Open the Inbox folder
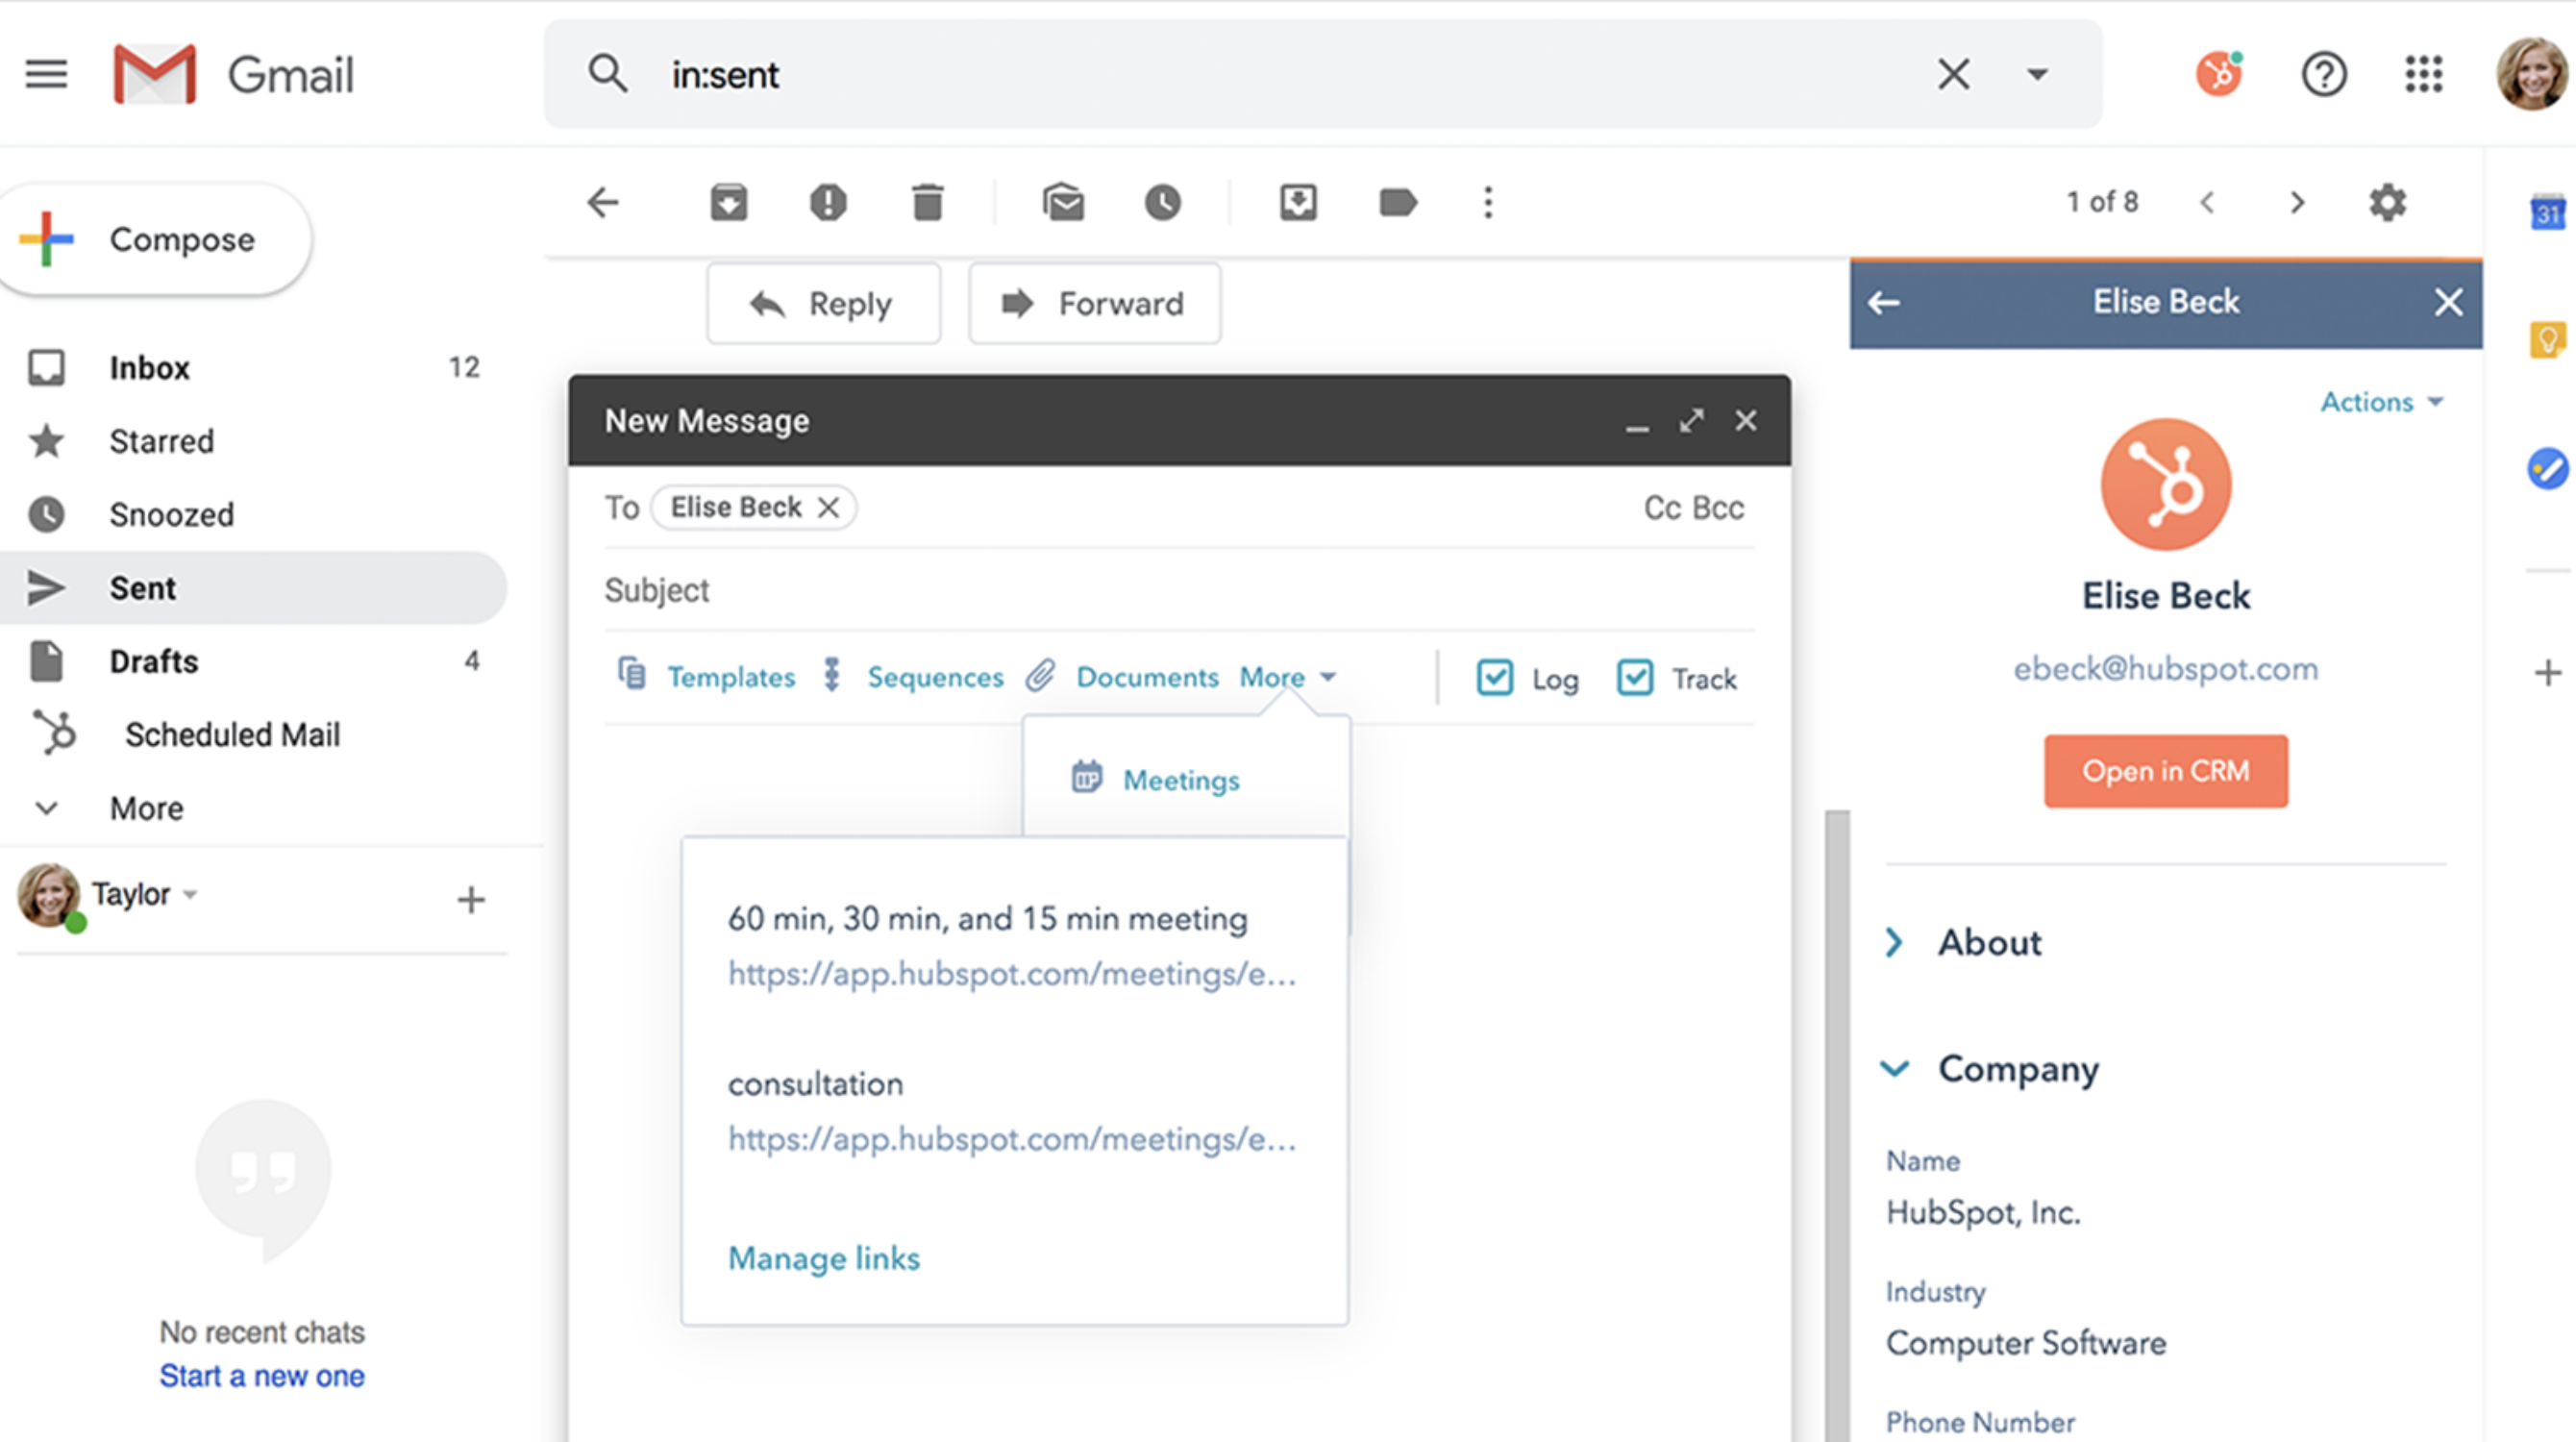The image size is (2576, 1442). coord(254,368)
